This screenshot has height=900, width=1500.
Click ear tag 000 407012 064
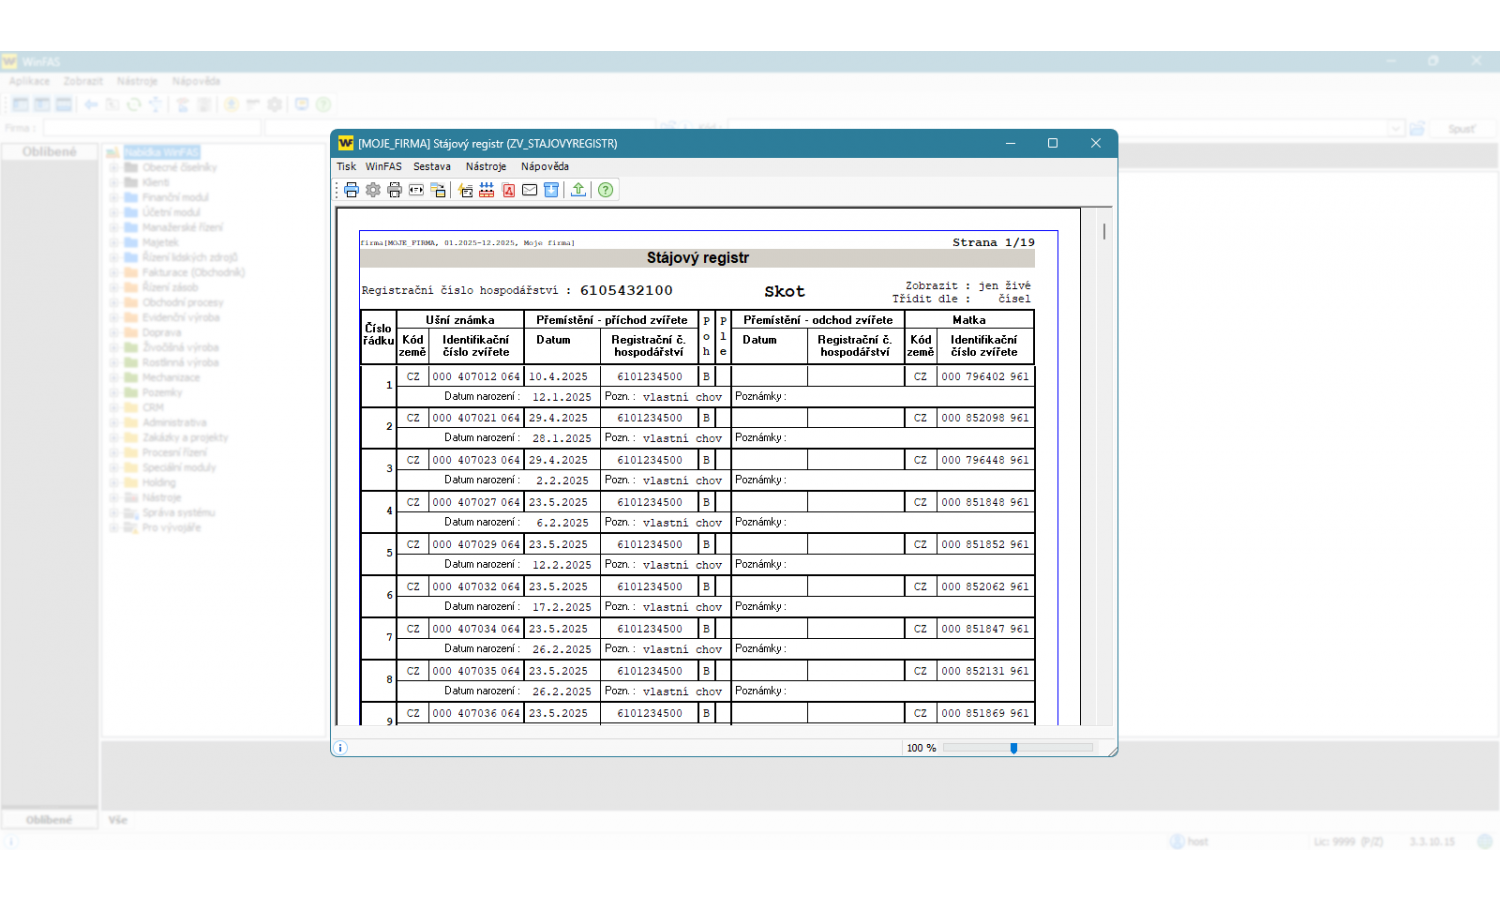[476, 377]
